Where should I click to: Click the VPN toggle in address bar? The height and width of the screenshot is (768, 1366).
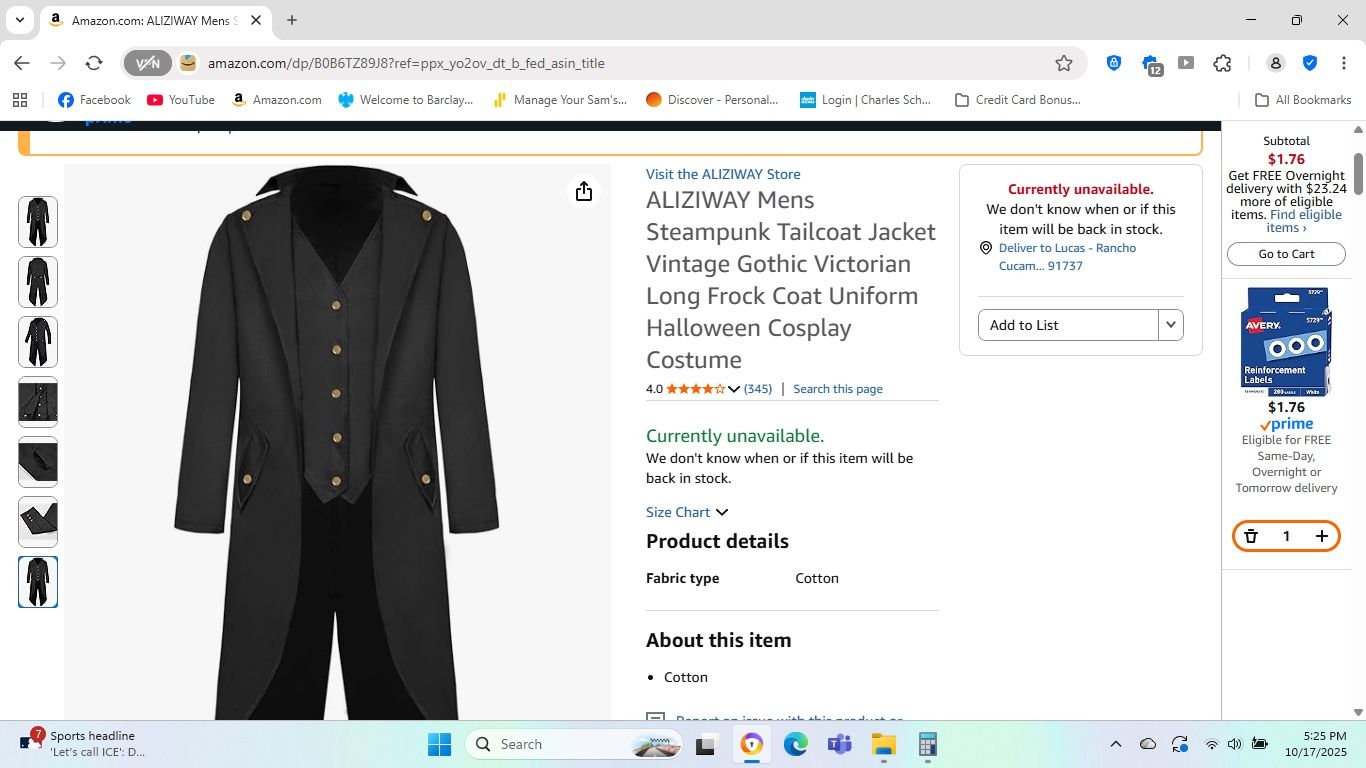[x=148, y=63]
